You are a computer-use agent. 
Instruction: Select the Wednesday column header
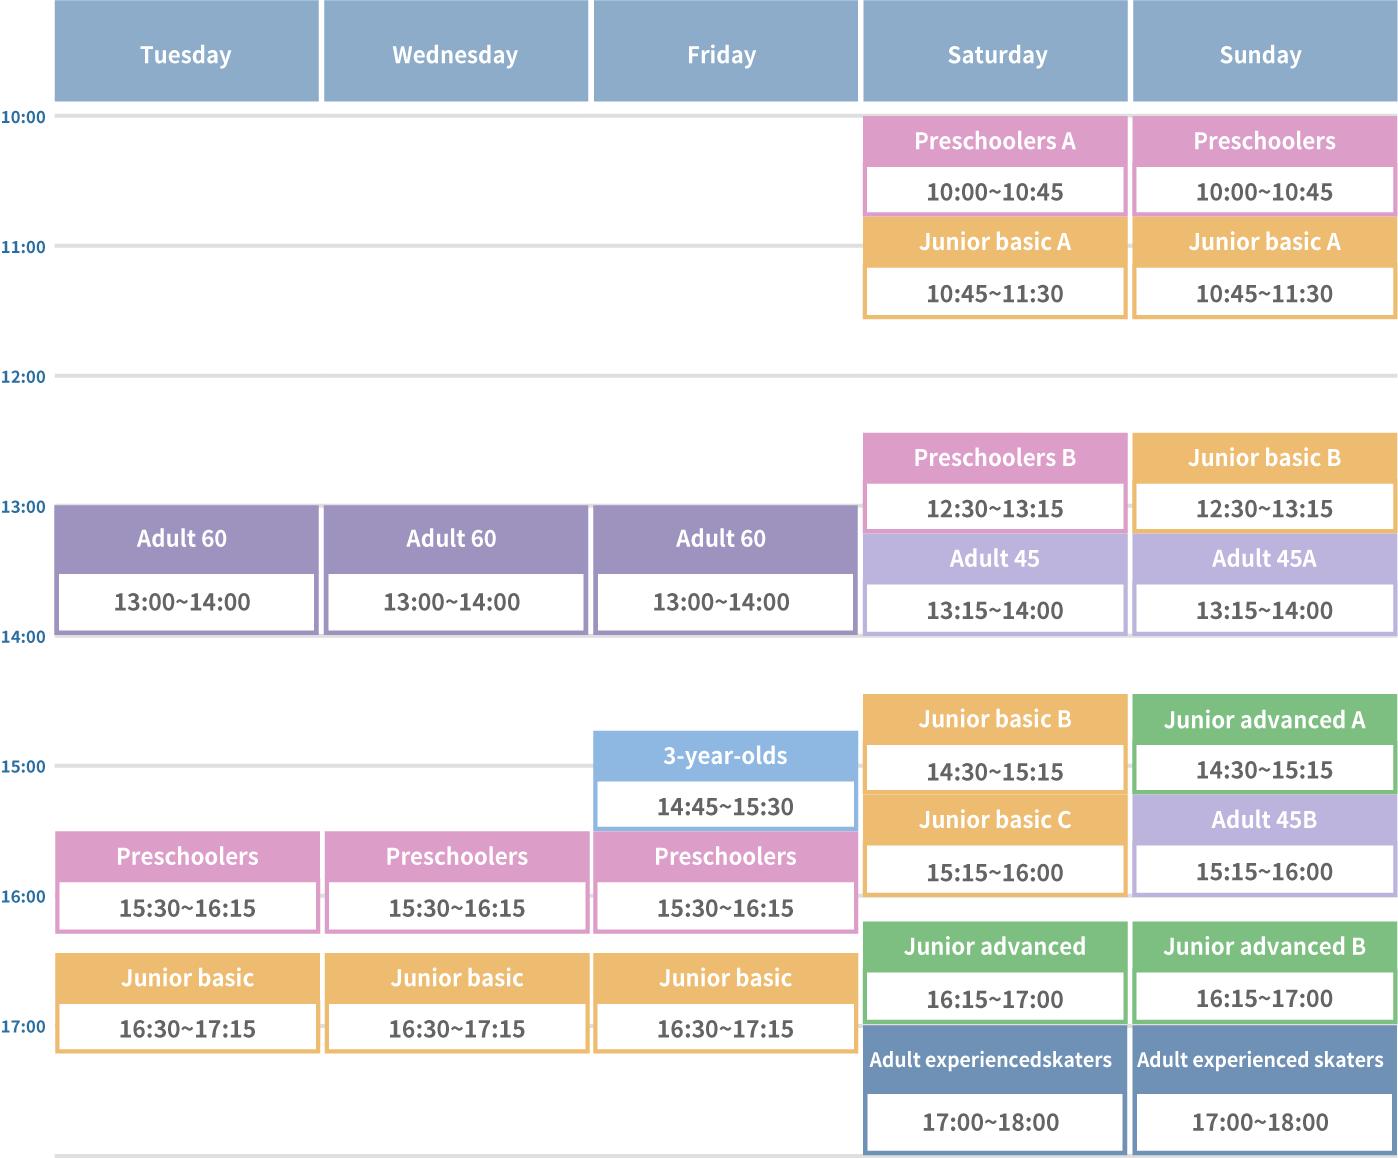(x=455, y=54)
